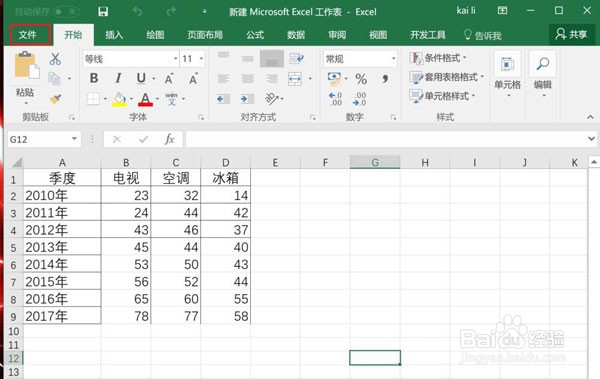The width and height of the screenshot is (600, 379).
Task: Increase font size with larger A icon
Action: click(x=169, y=79)
